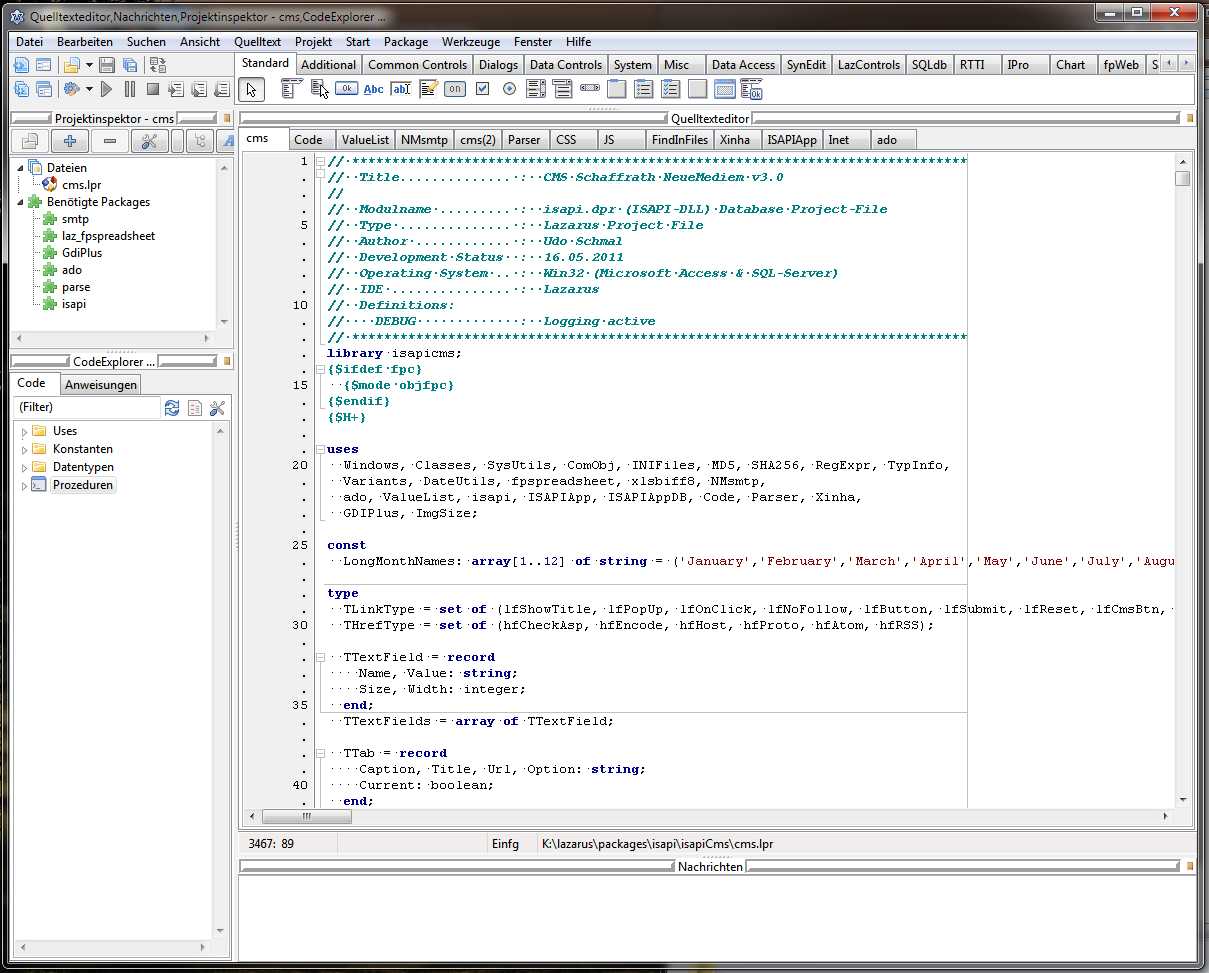1209x973 pixels.
Task: Click the green Run (Start) arrow icon
Action: pyautogui.click(x=107, y=90)
